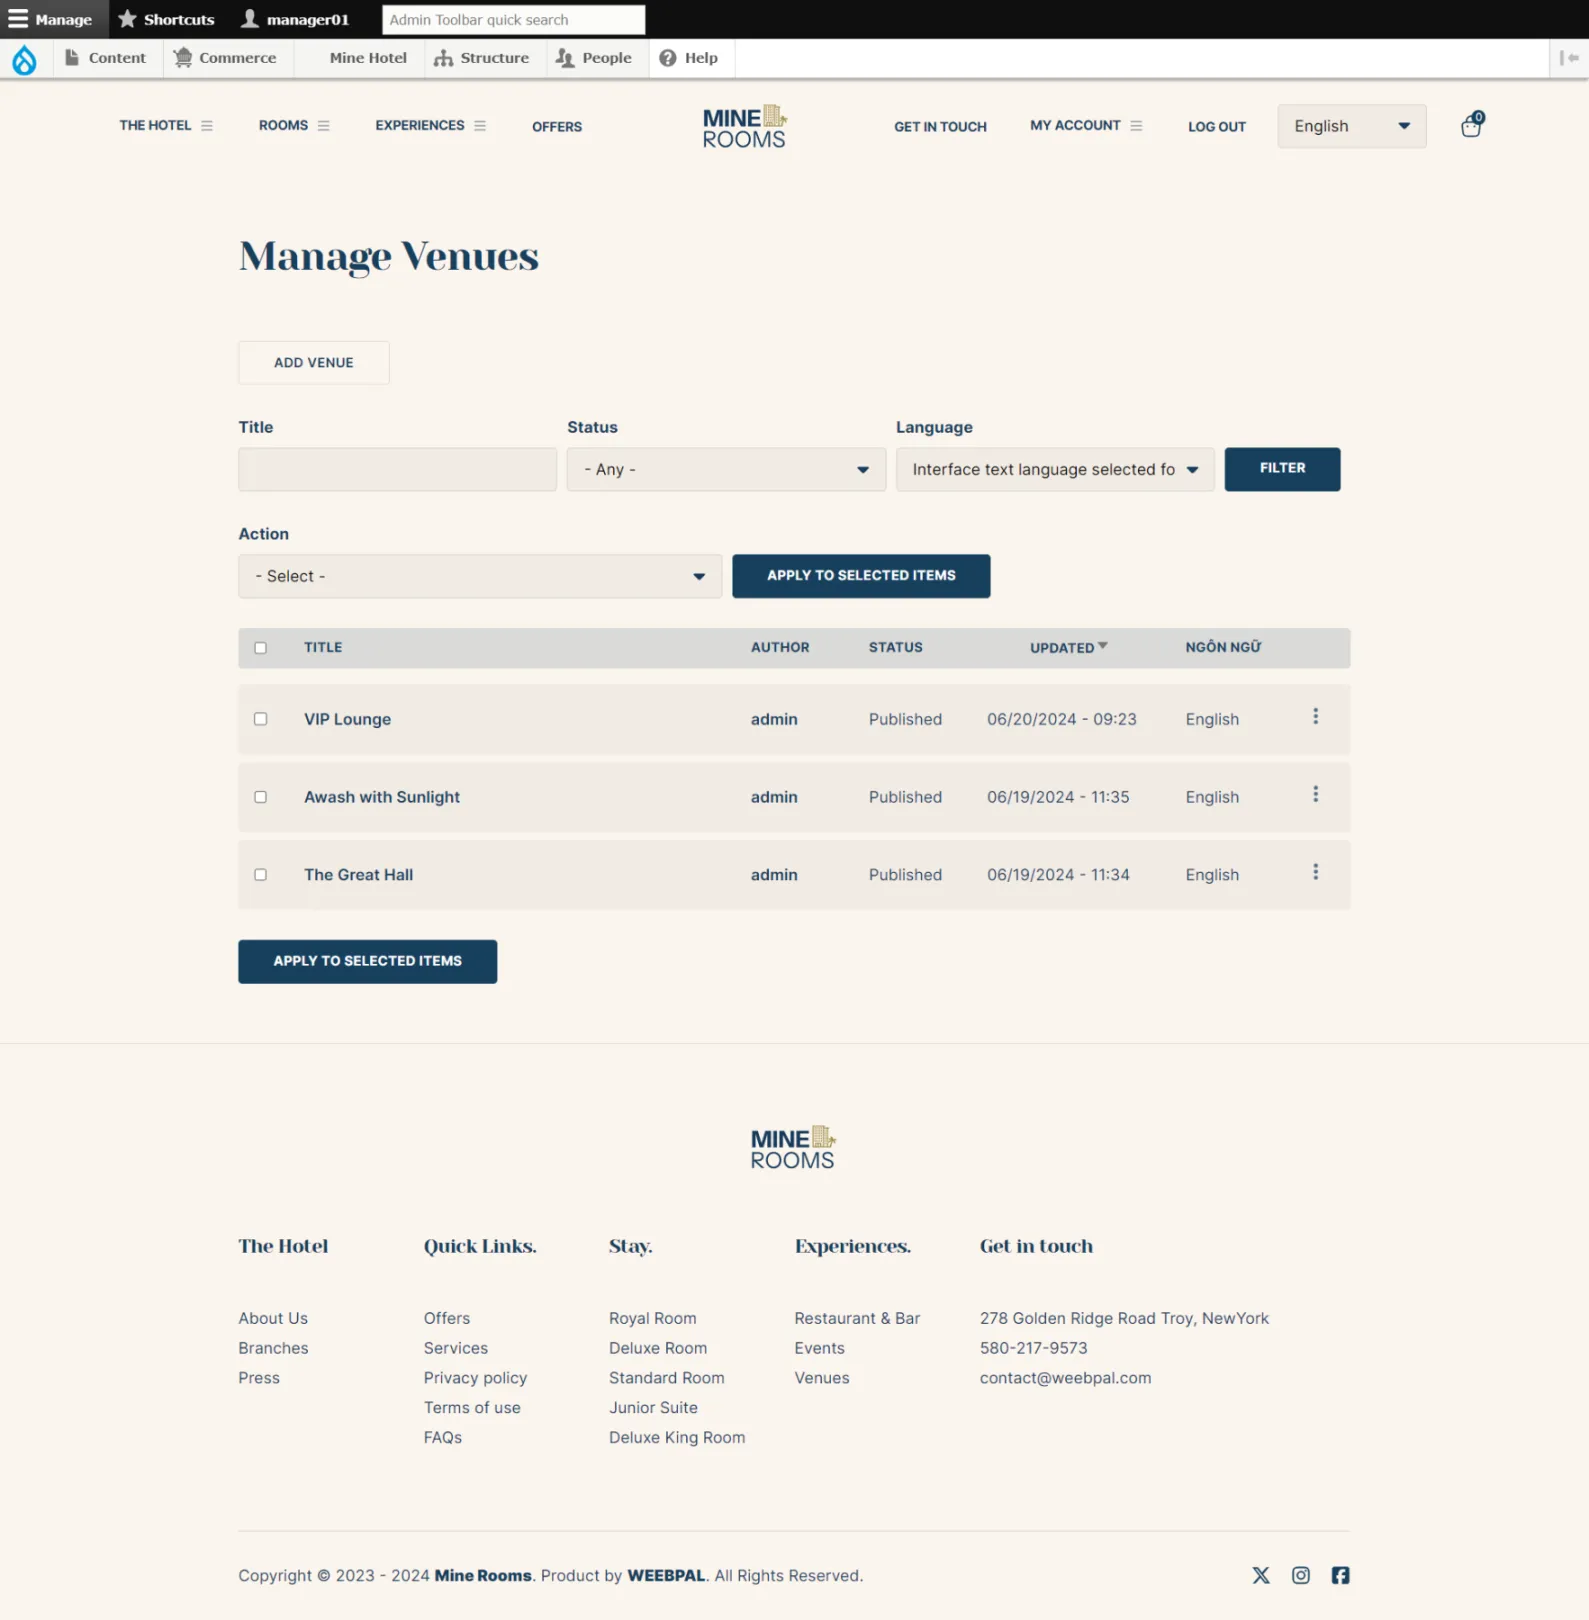Screen dimensions: 1589x1620
Task: Click bottom Apply To Selected Items button
Action: (367, 961)
